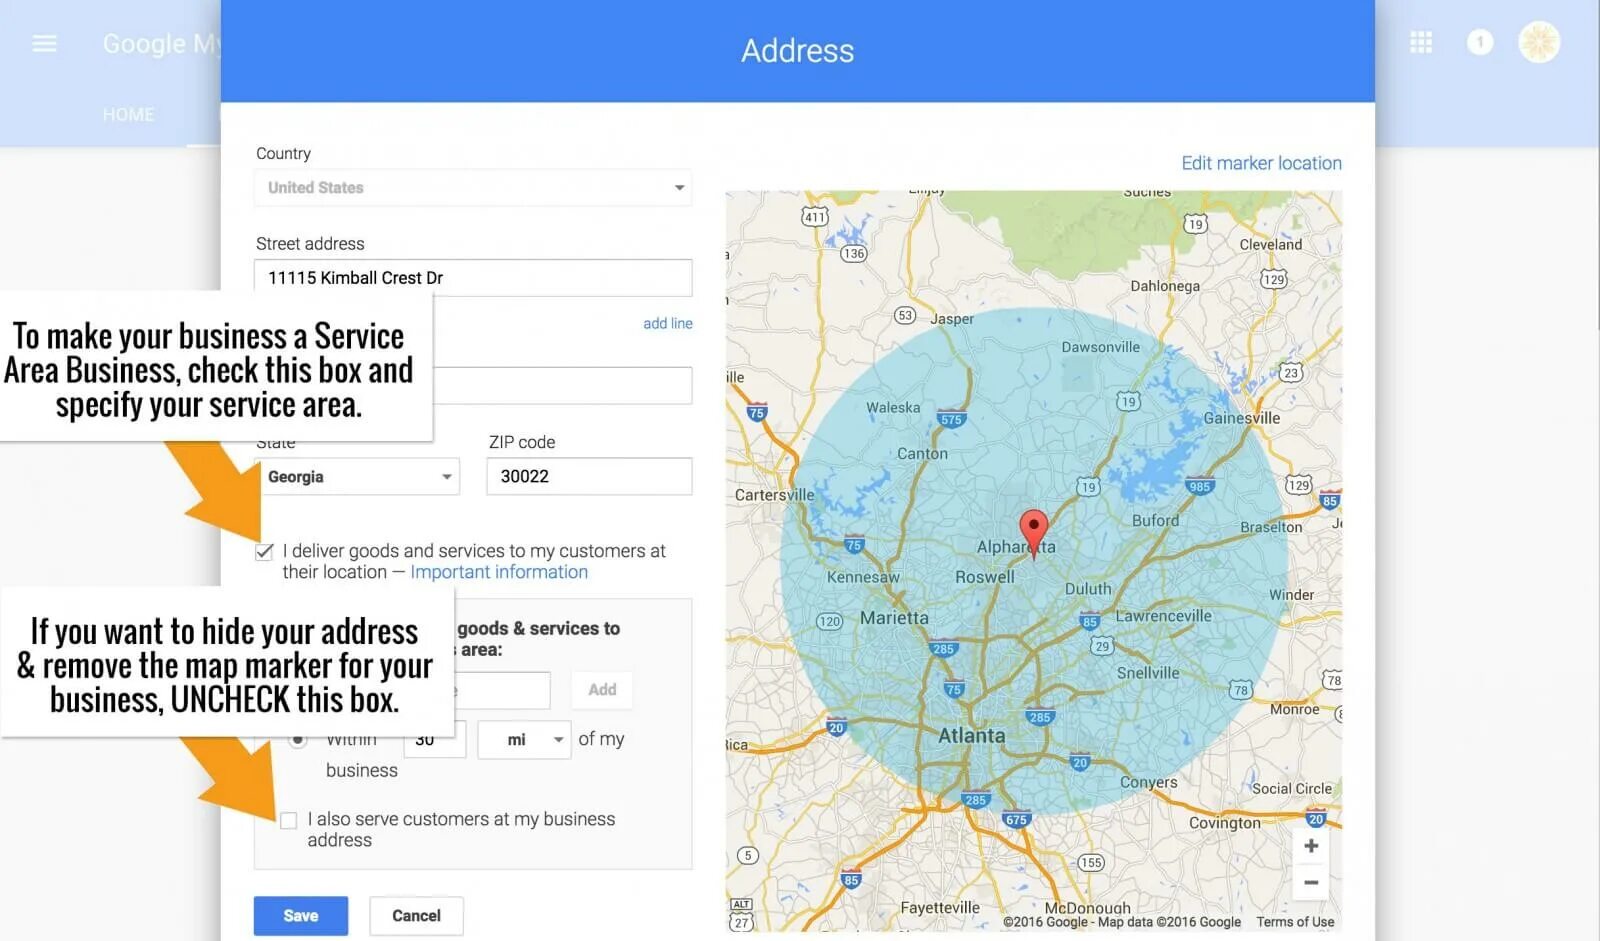This screenshot has width=1600, height=941.
Task: Click the Marietta label on map
Action: pos(894,618)
